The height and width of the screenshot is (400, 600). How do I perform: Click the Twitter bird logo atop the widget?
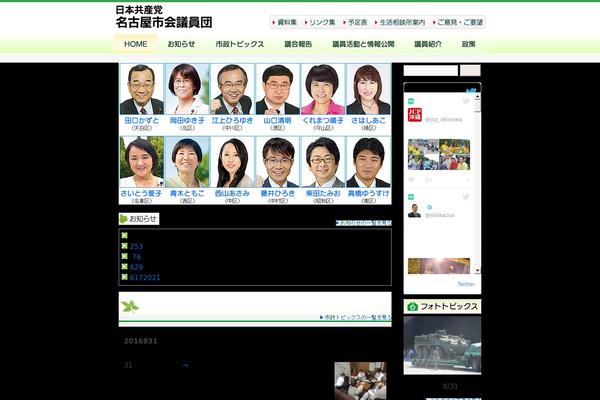(471, 91)
